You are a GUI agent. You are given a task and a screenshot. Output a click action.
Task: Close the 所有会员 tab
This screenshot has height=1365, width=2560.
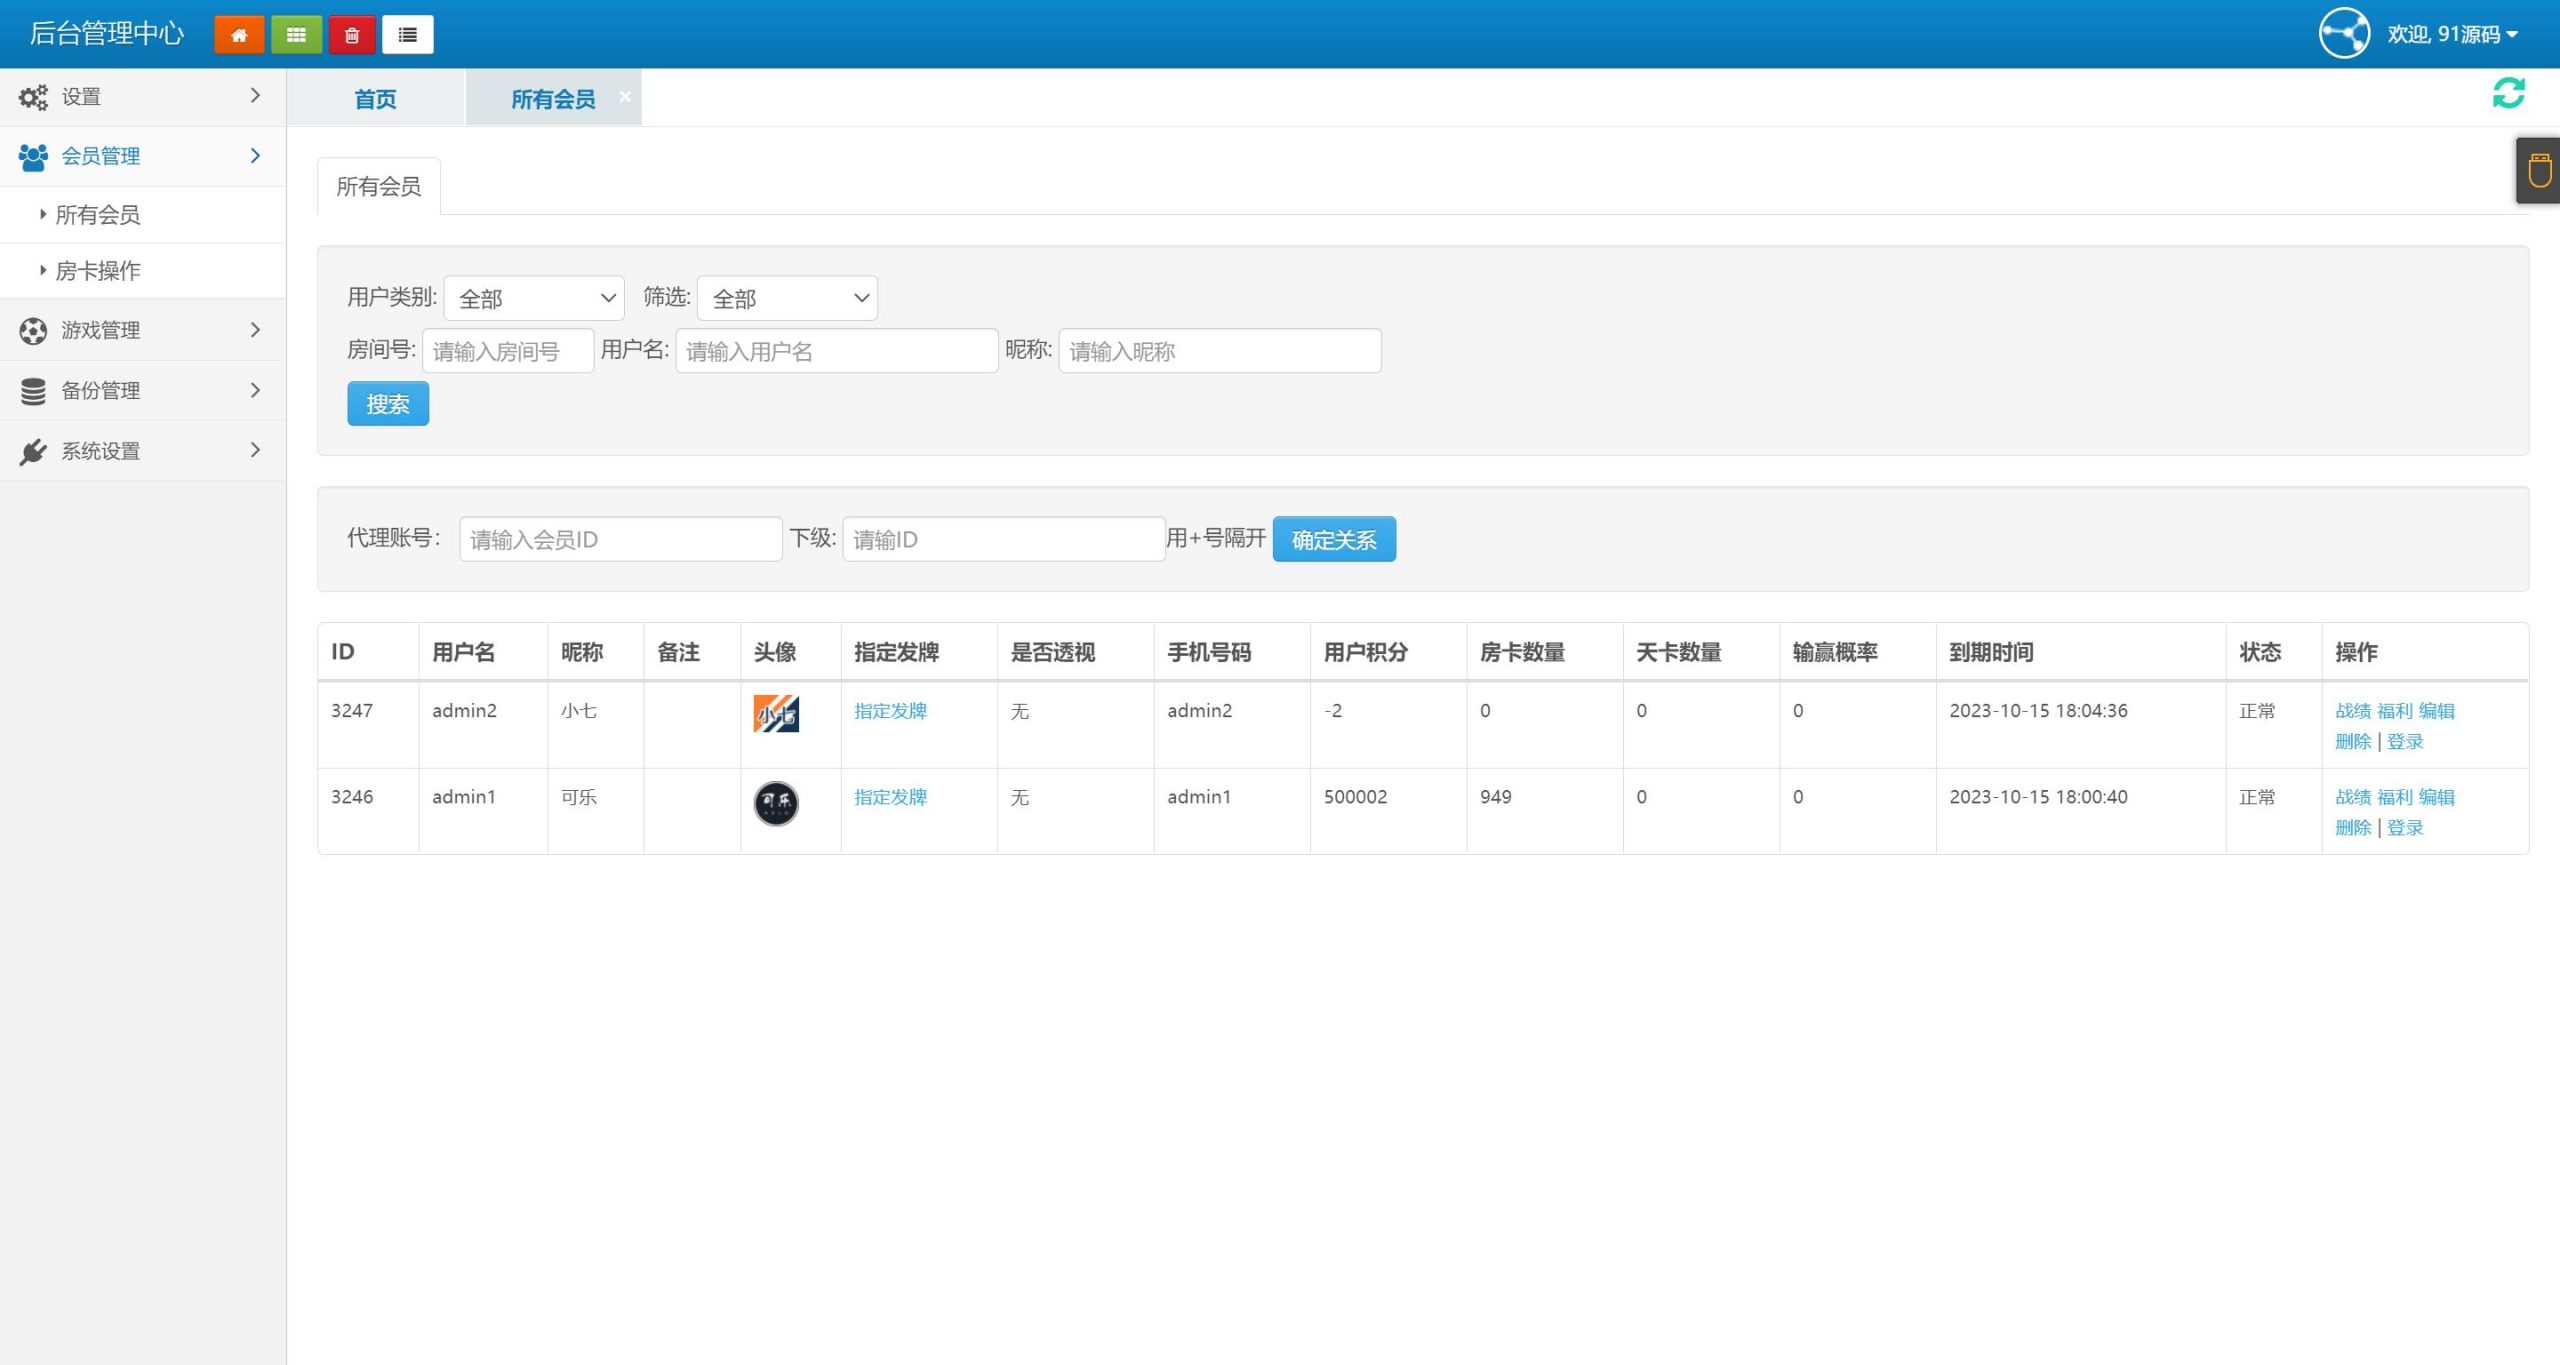(x=625, y=96)
